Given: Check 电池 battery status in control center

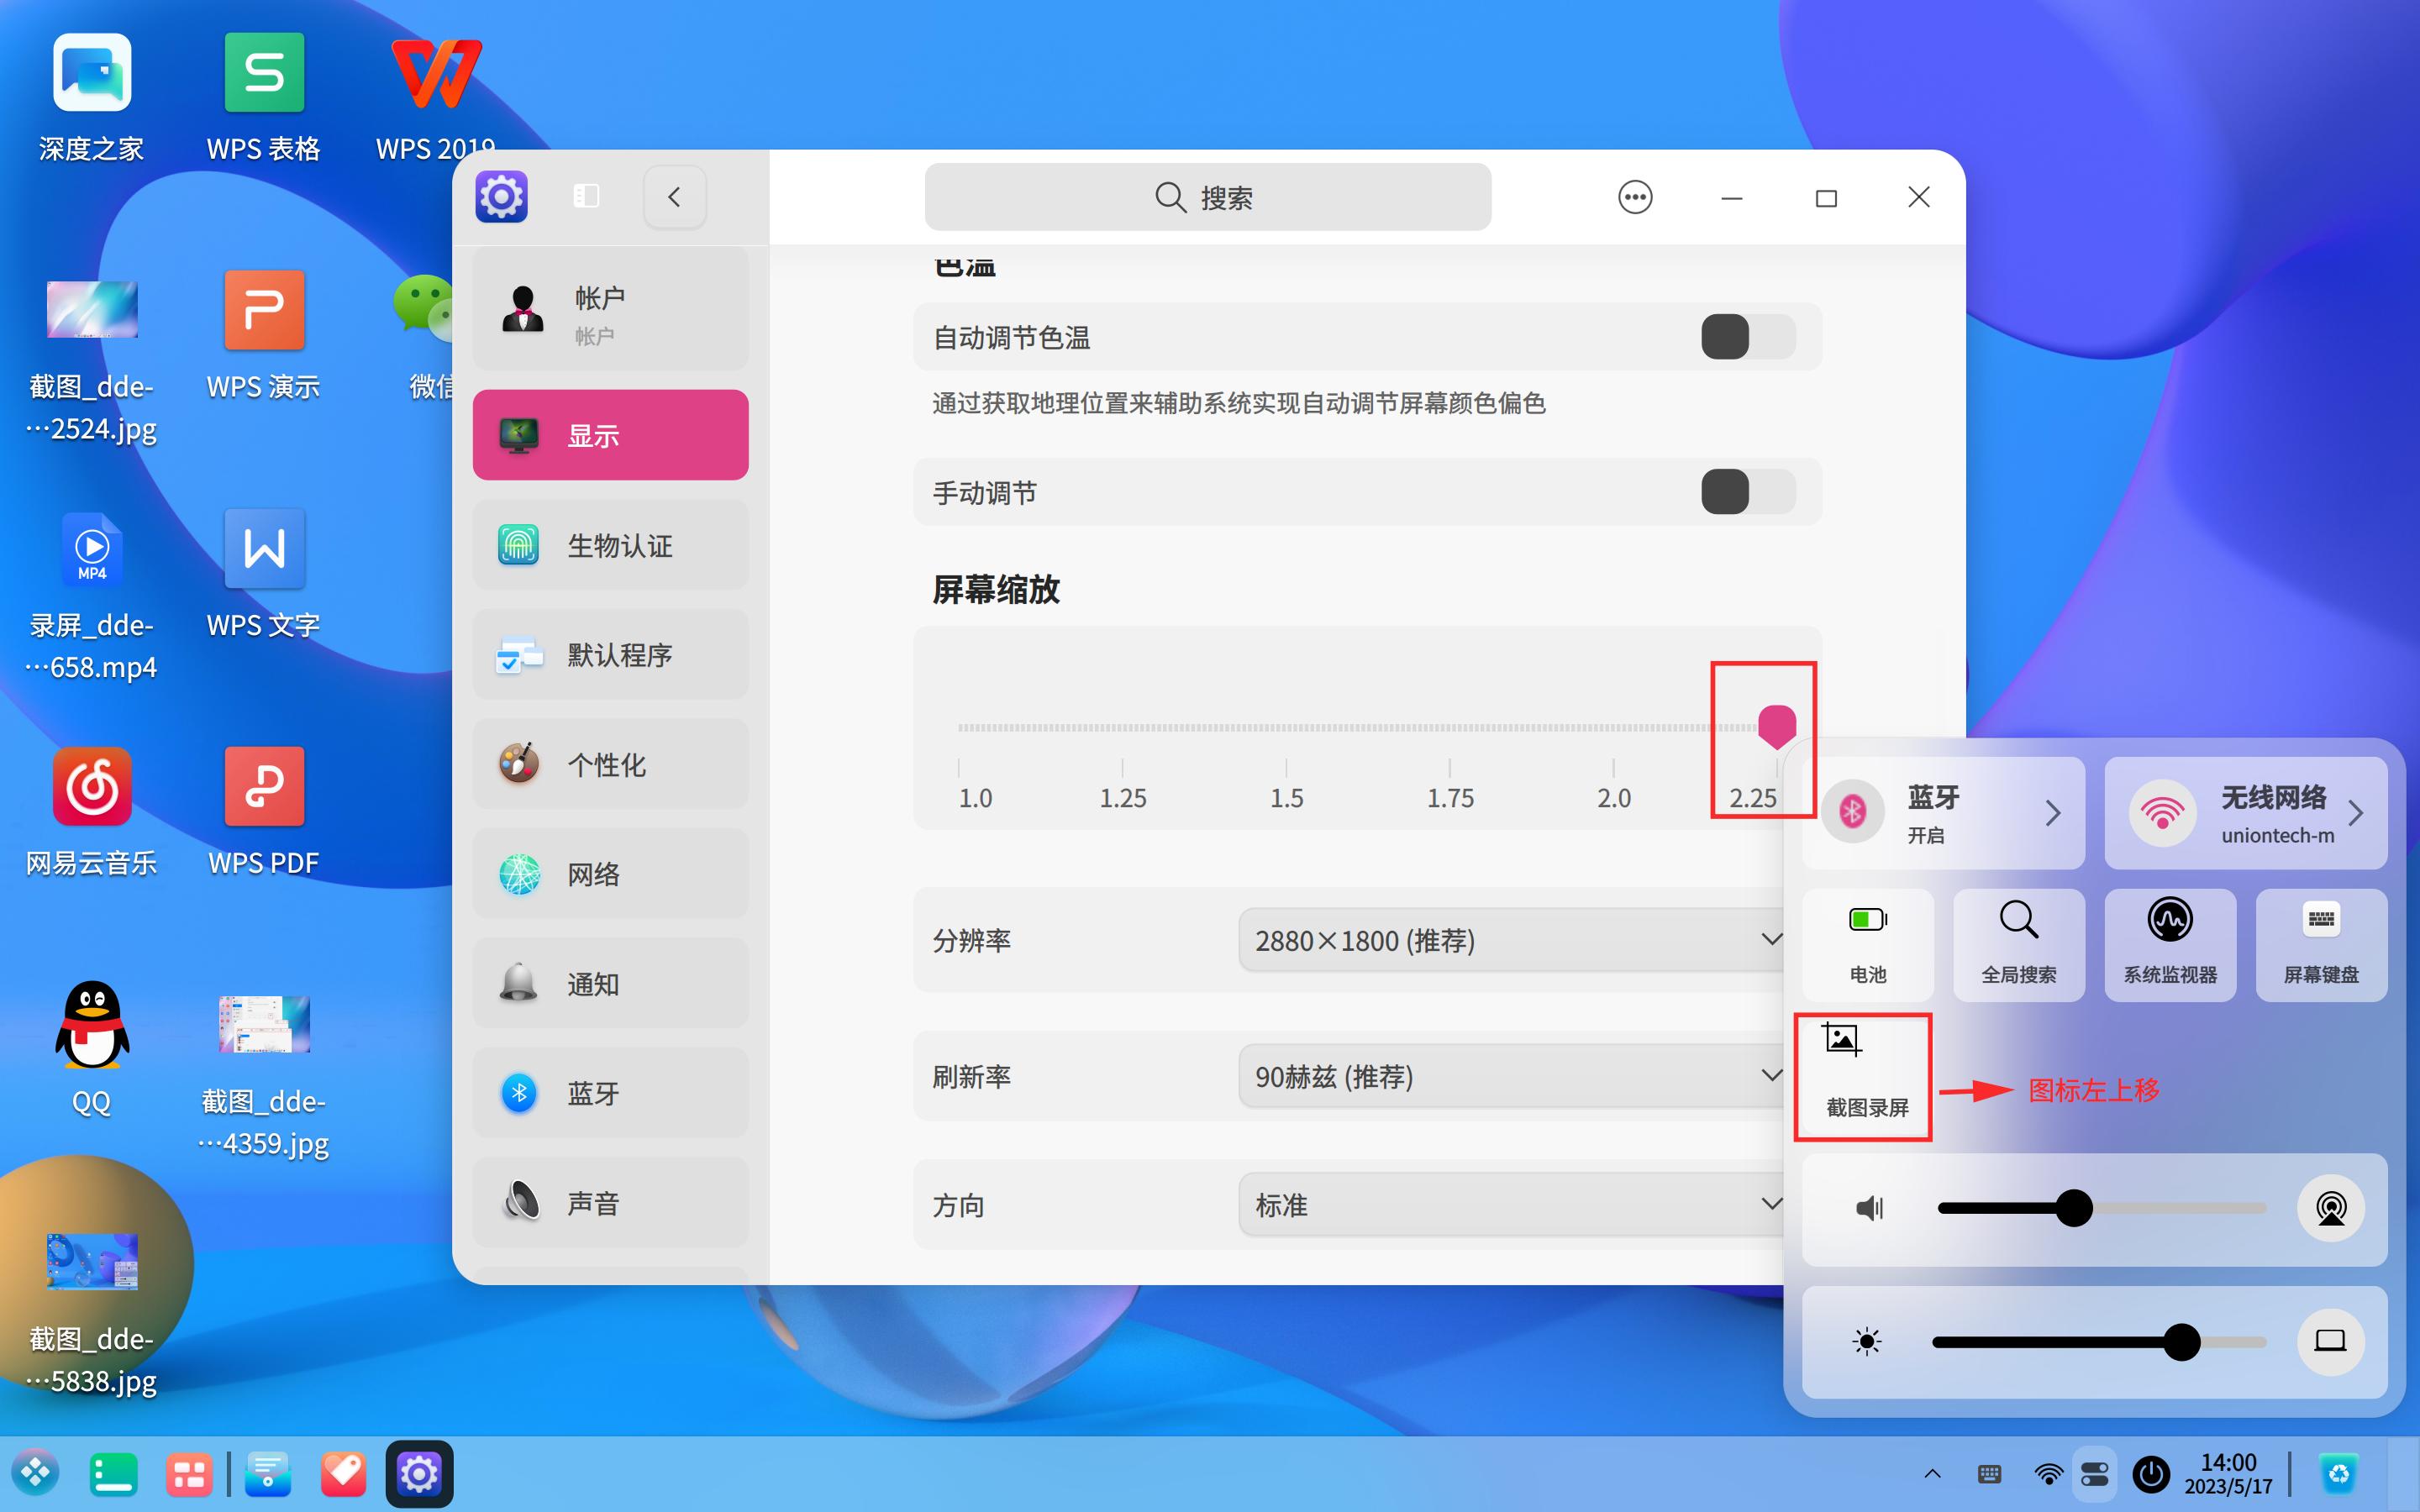Looking at the screenshot, I should point(1866,944).
